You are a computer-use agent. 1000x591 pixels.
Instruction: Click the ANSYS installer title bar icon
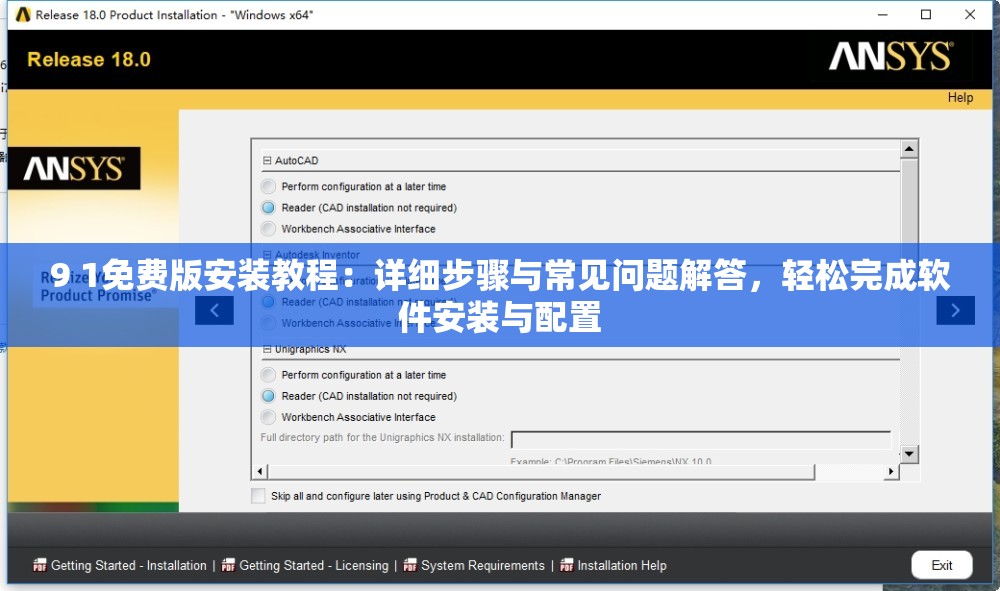coord(22,15)
